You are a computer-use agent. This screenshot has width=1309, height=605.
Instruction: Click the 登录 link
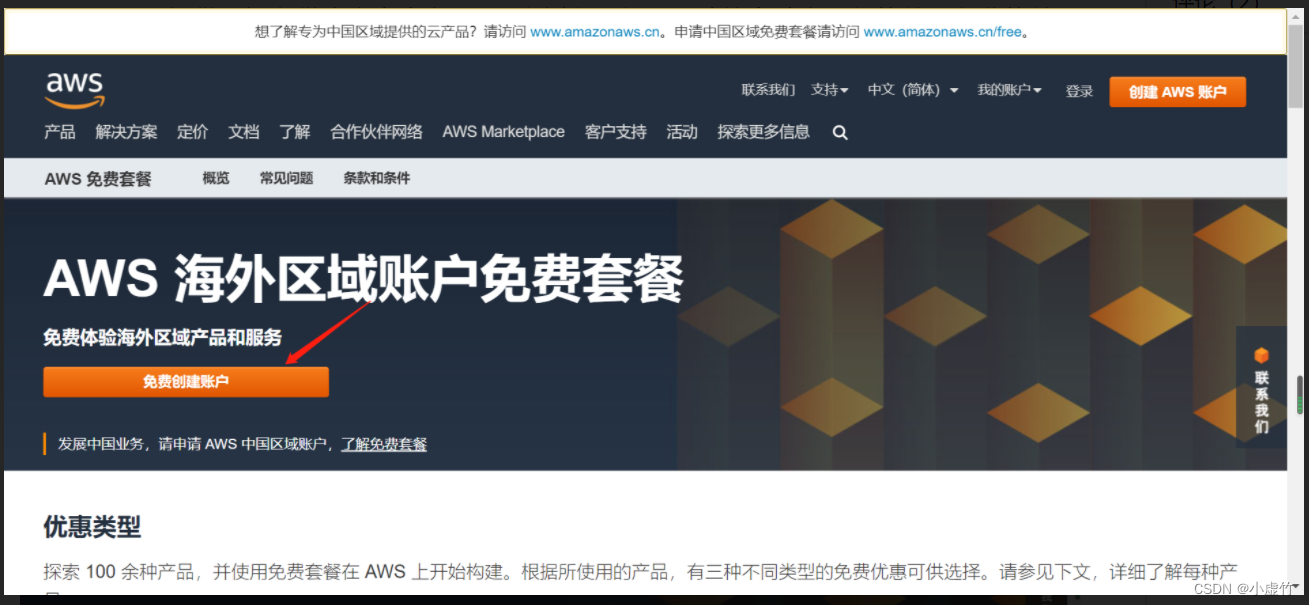pyautogui.click(x=1080, y=91)
